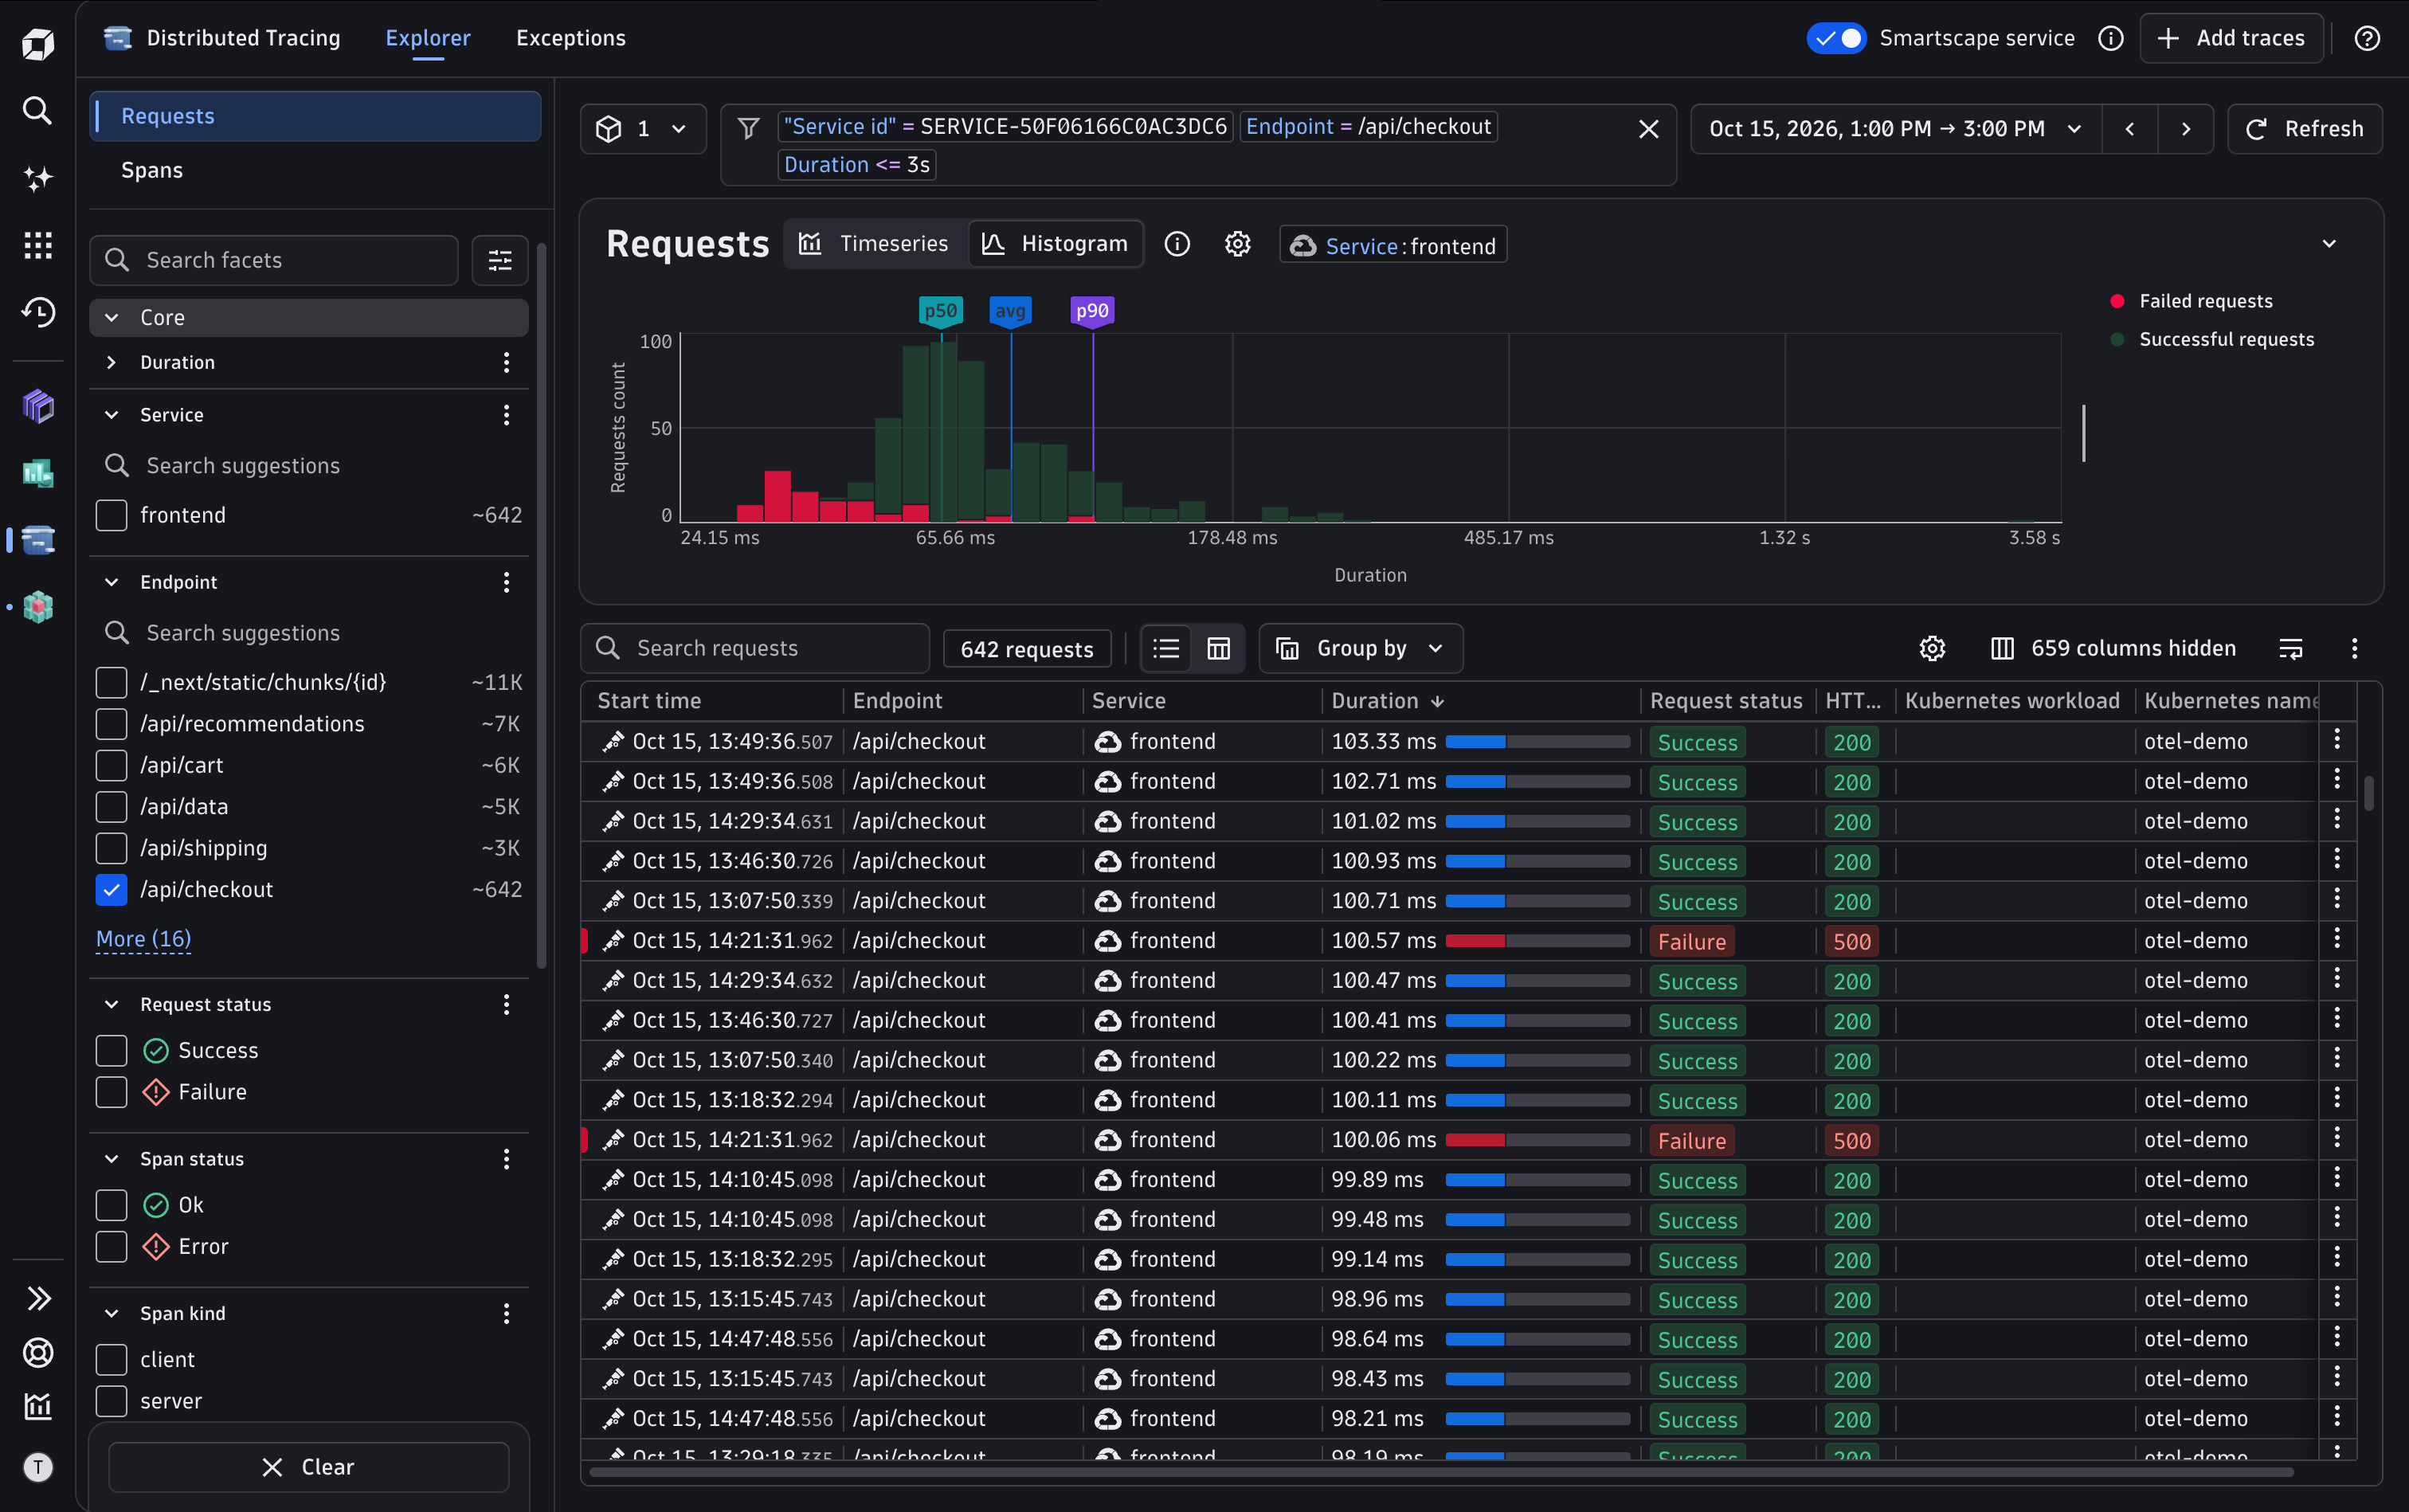Click the Search requests input field
Viewport: 2409px width, 1512px height.
pos(755,648)
